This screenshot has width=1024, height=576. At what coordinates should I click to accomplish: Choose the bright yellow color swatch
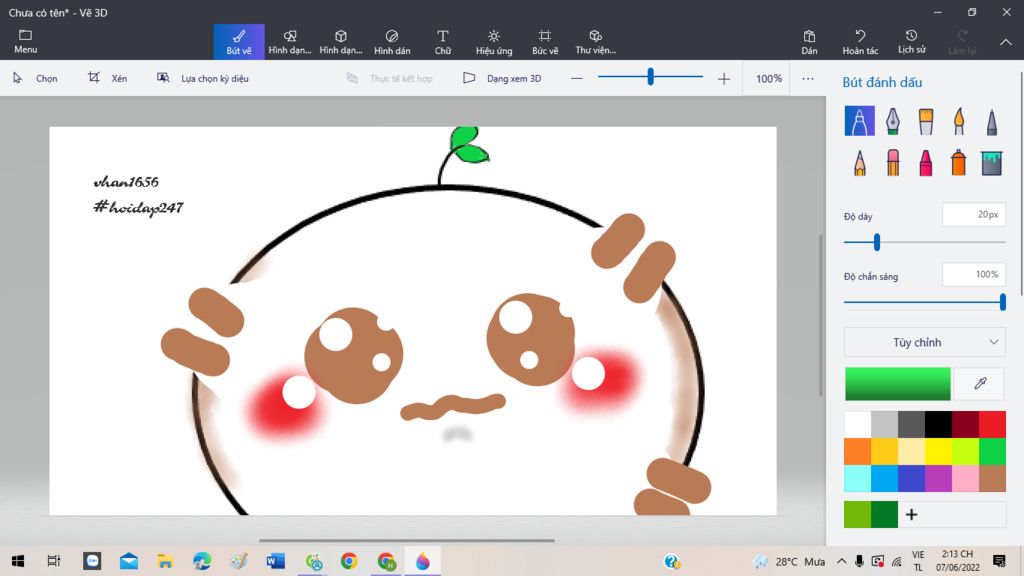(x=938, y=451)
